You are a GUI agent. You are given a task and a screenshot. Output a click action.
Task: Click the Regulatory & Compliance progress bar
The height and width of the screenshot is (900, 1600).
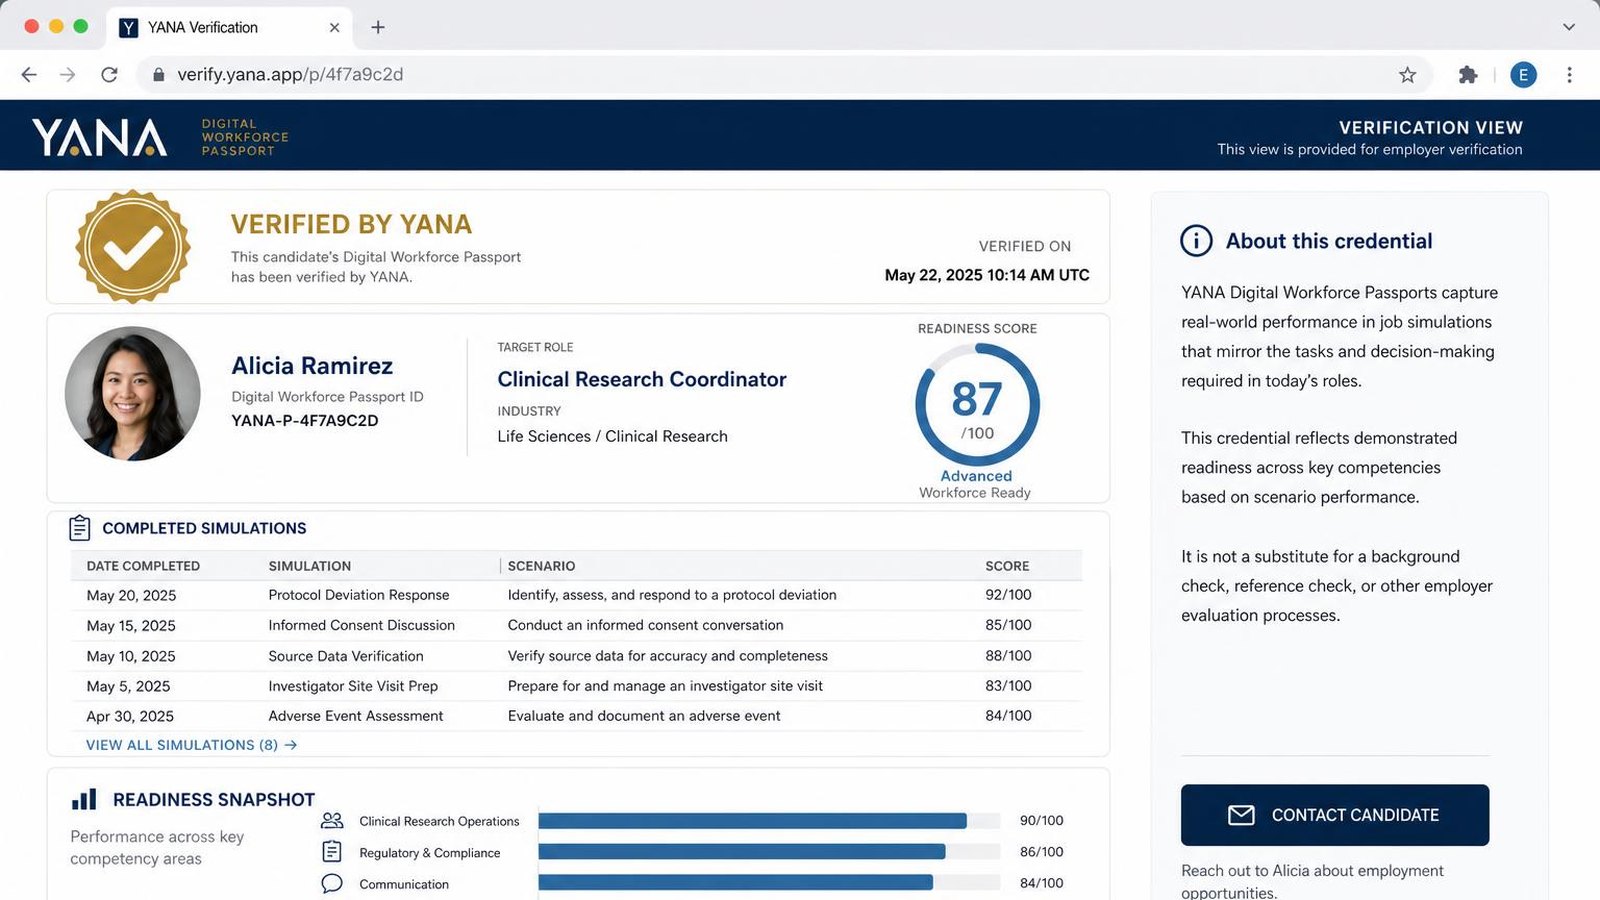coord(769,852)
